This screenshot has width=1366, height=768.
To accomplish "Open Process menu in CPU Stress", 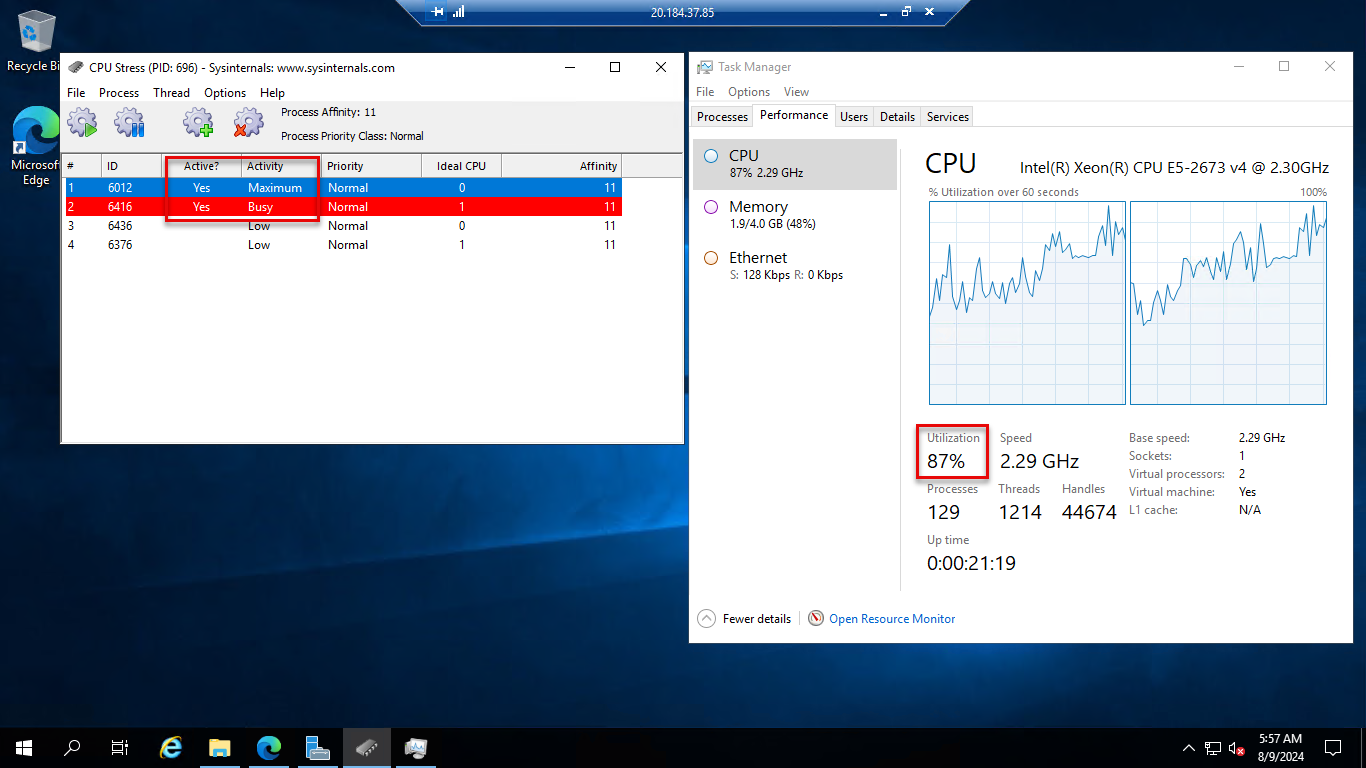I will tap(119, 92).
